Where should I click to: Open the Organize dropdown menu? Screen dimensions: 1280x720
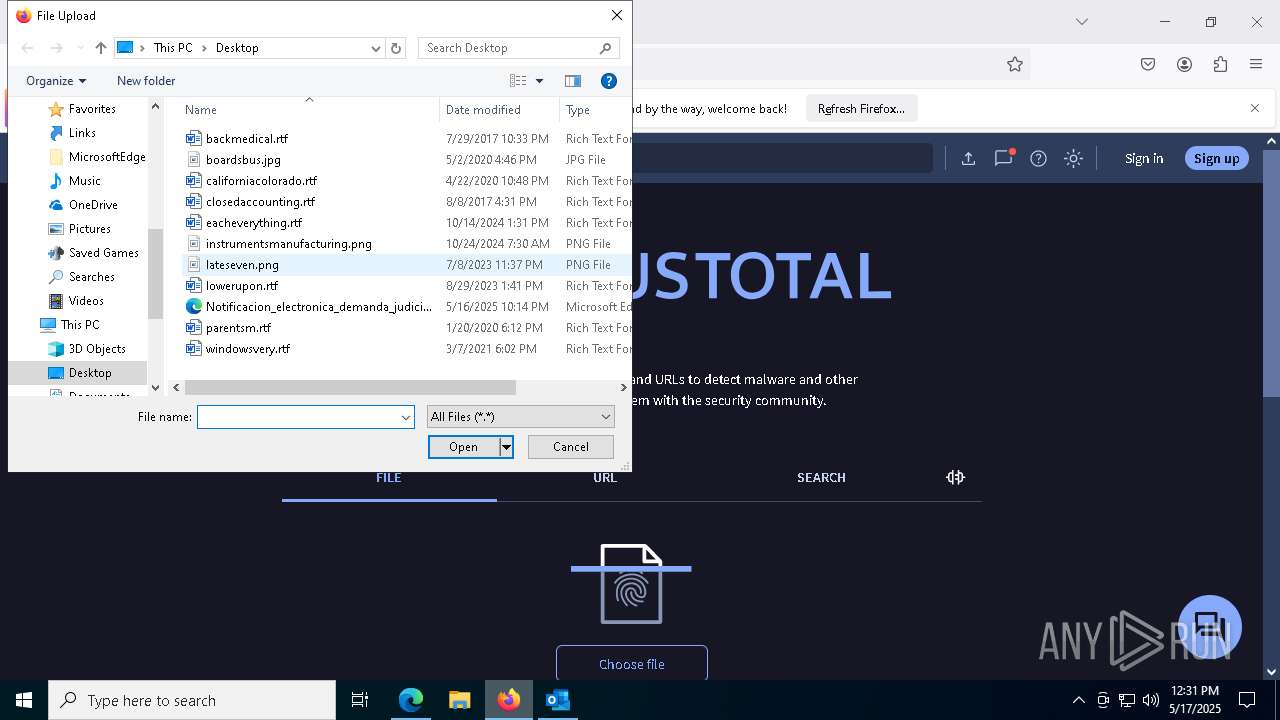pyautogui.click(x=56, y=81)
